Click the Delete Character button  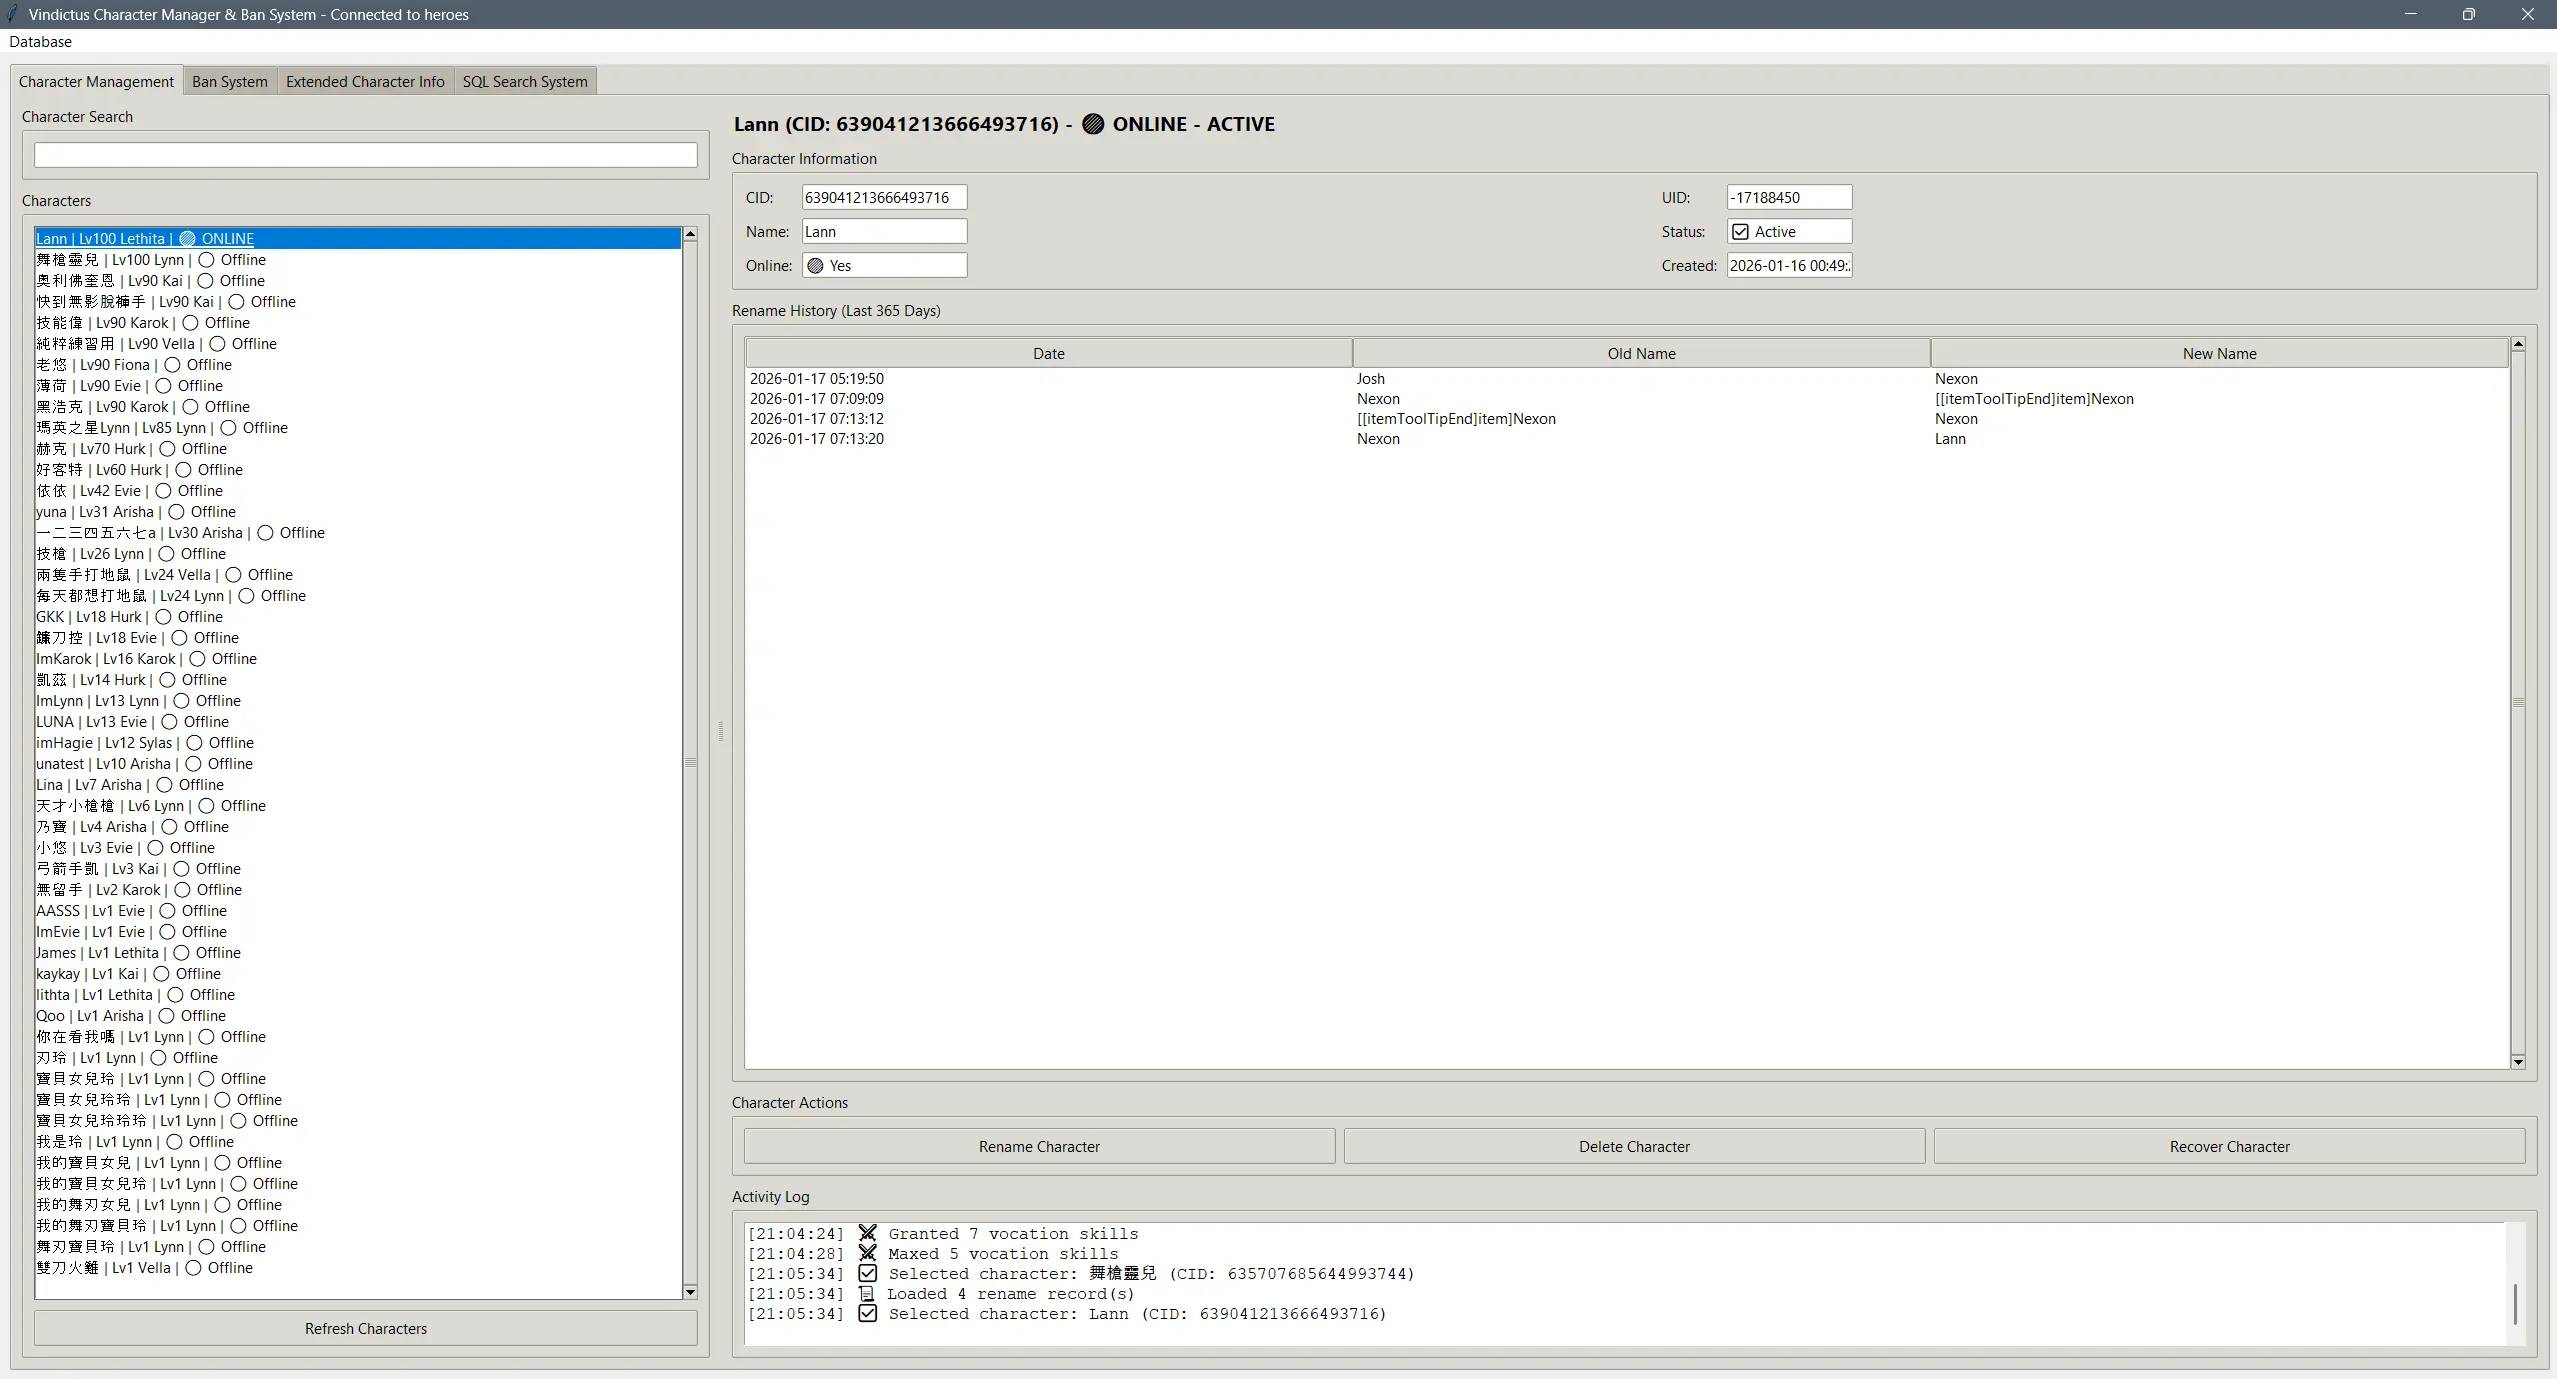[x=1634, y=1147]
